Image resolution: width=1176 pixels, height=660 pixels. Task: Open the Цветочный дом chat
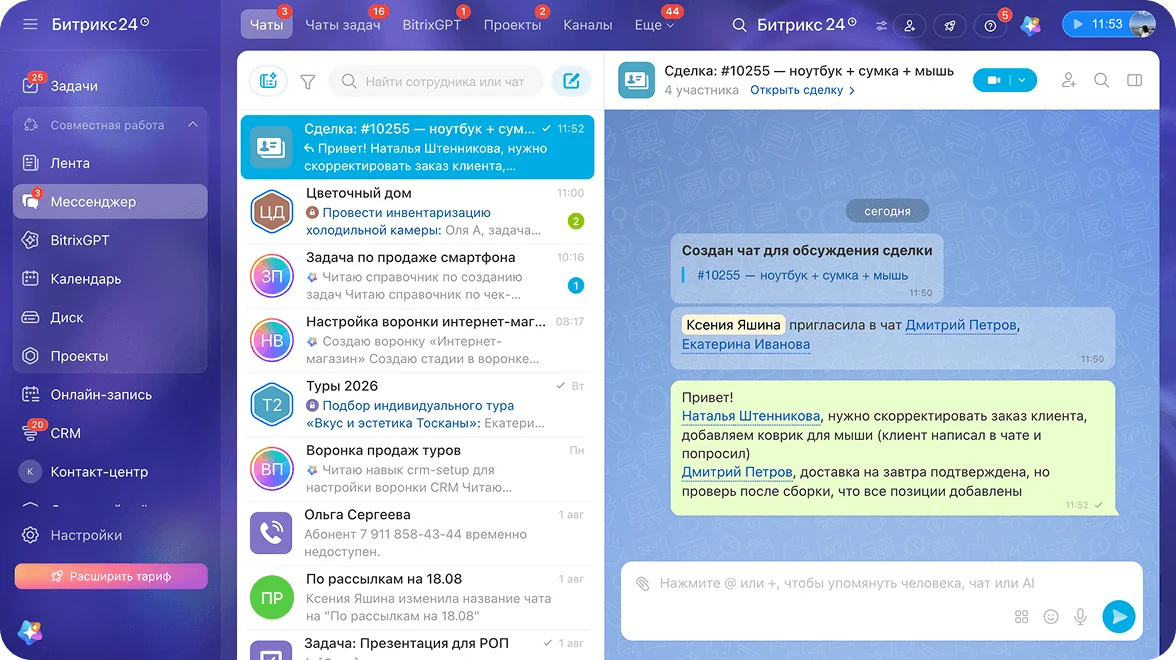tap(417, 212)
